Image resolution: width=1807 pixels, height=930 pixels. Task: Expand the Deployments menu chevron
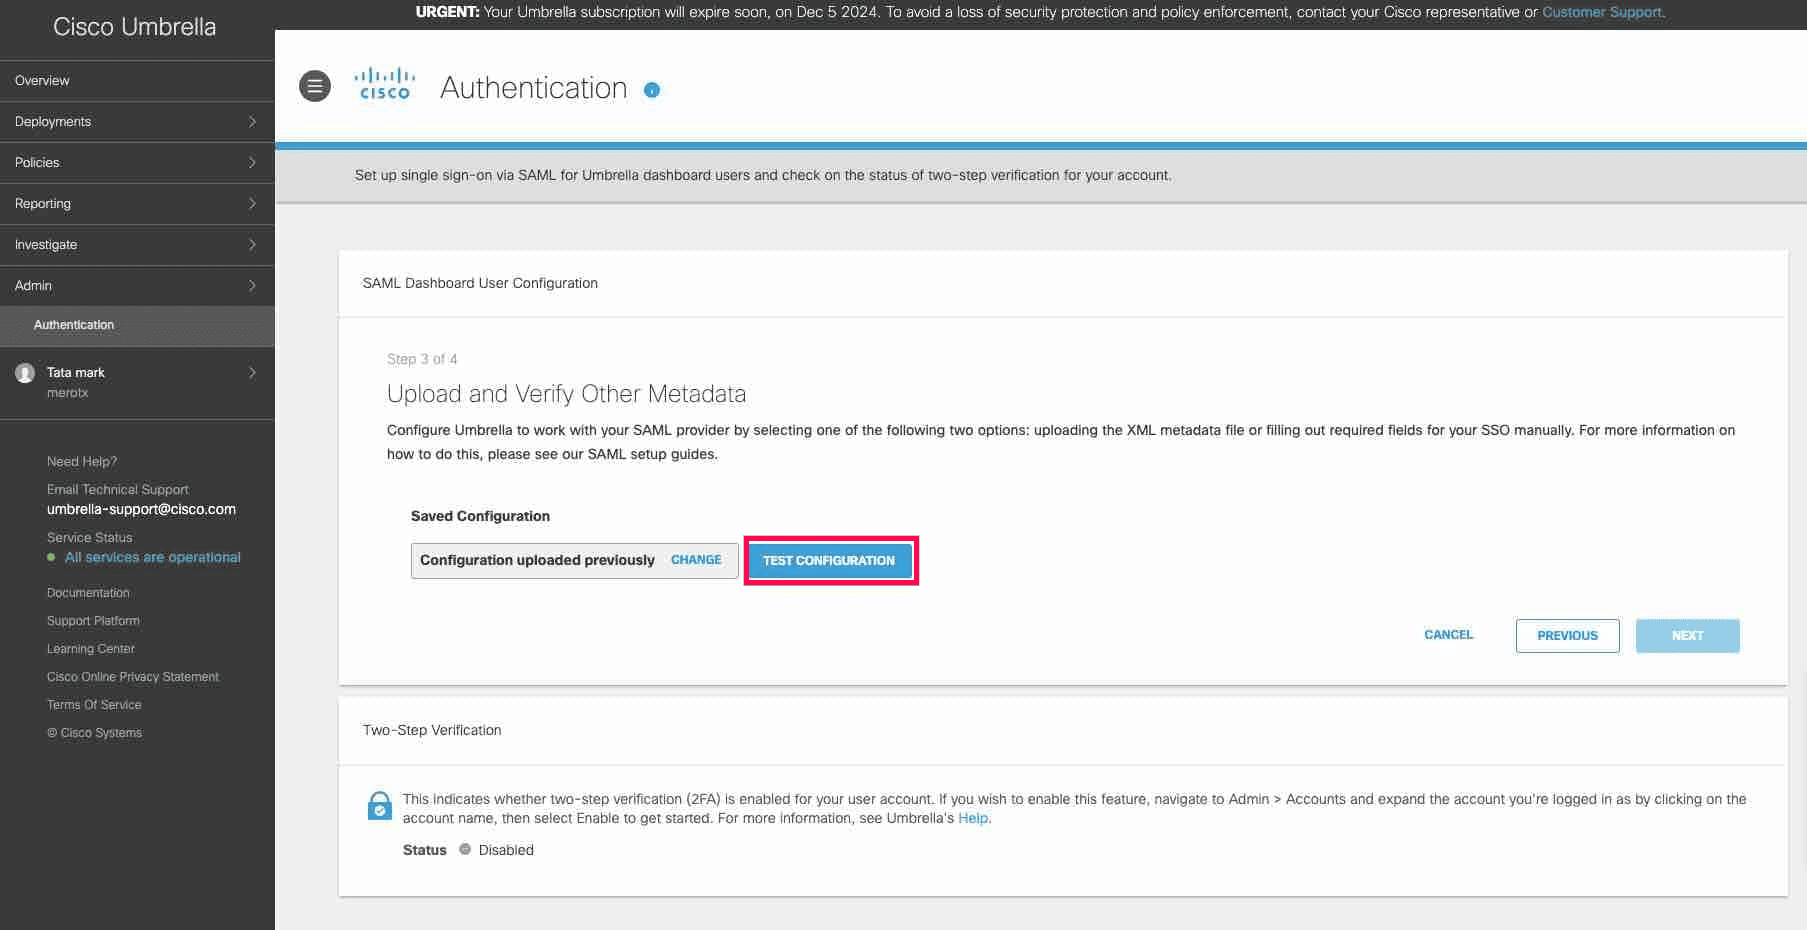[x=252, y=121]
